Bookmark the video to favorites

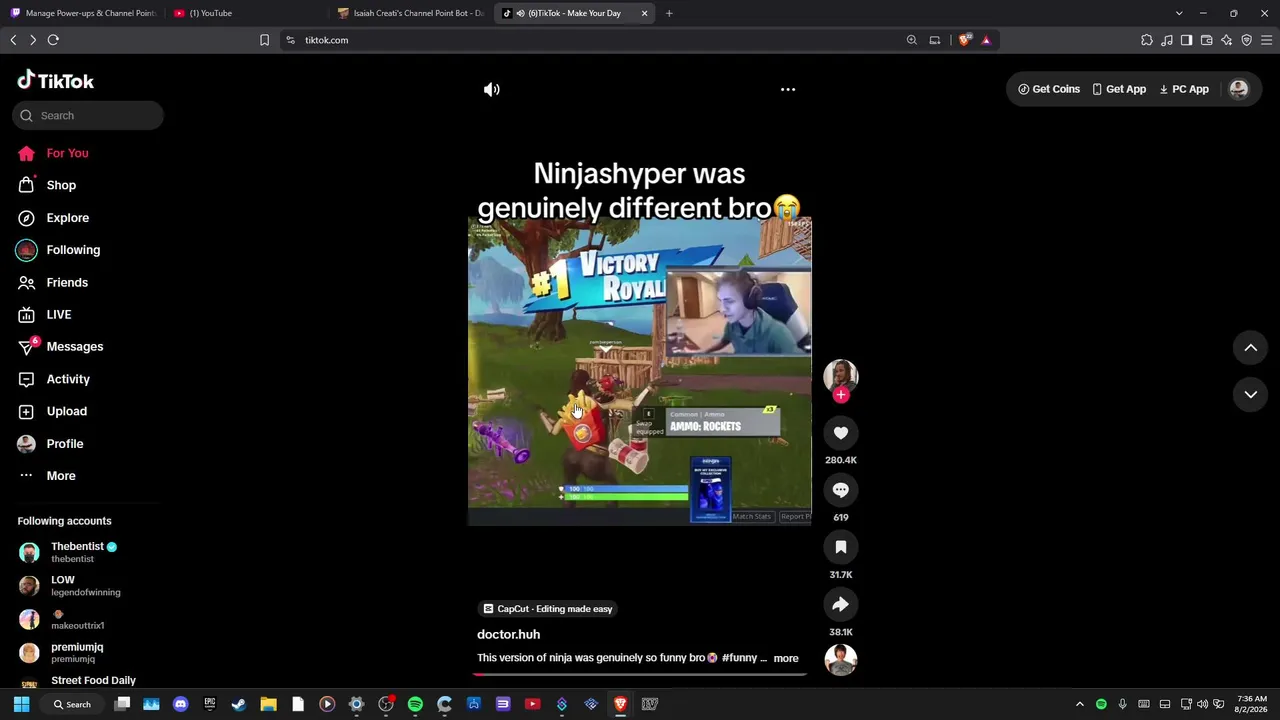click(840, 547)
